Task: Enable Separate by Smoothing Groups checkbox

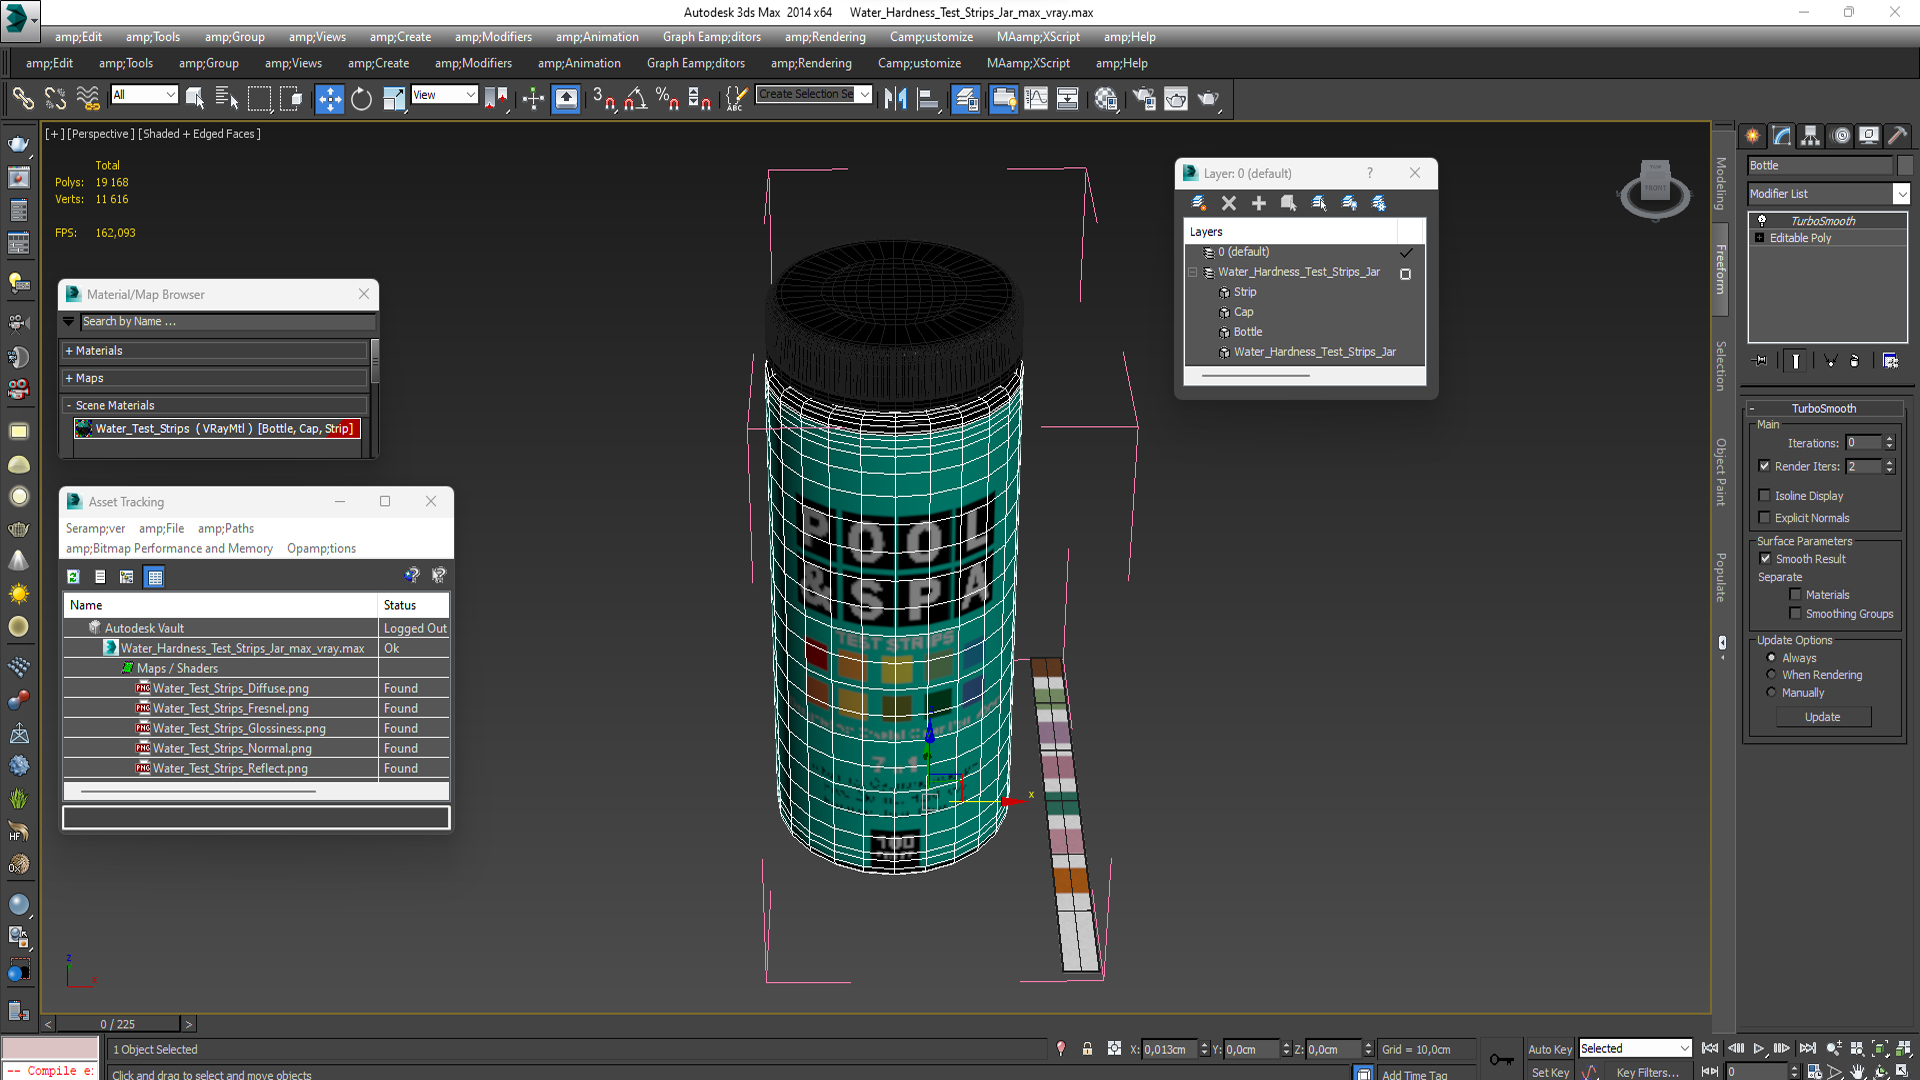Action: pos(1795,614)
